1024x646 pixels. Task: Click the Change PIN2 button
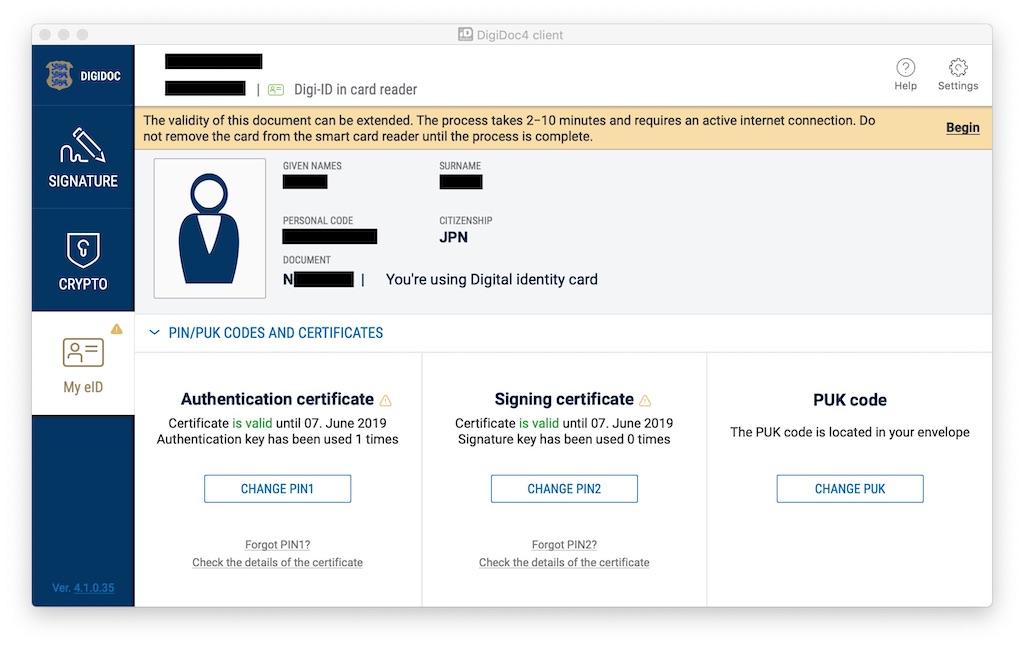(564, 489)
